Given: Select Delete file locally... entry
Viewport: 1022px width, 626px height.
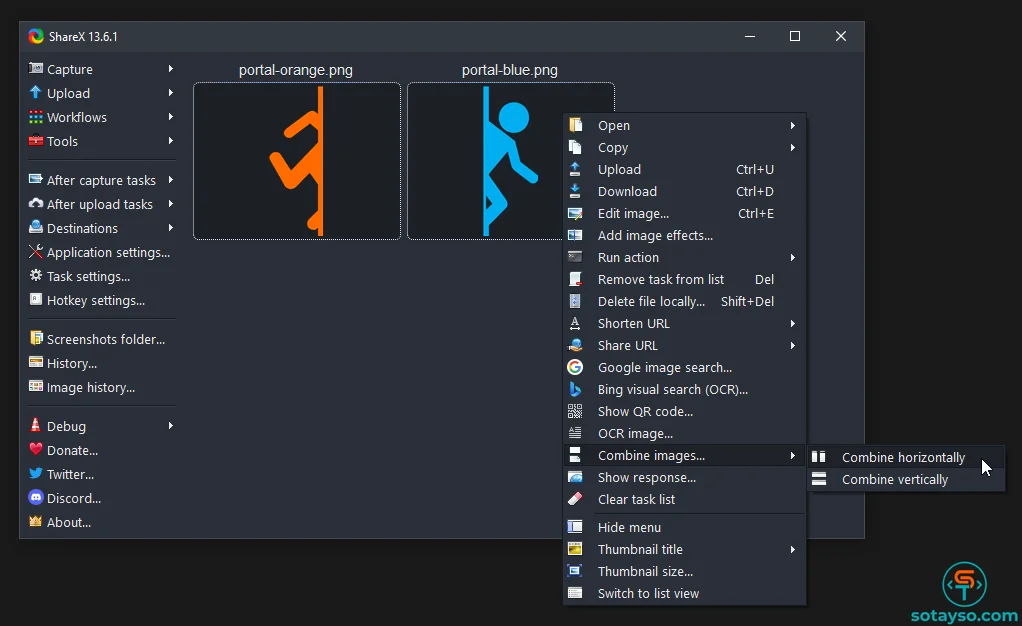Looking at the screenshot, I should [x=684, y=301].
